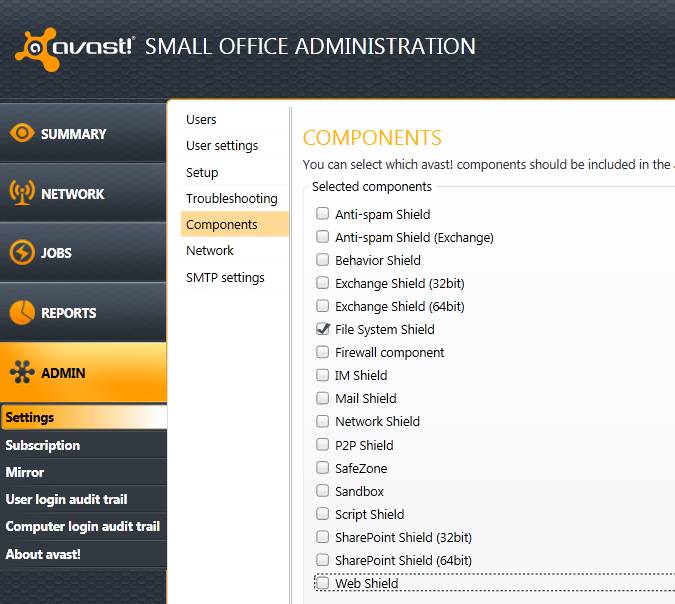Open the JOBS section
675x604 pixels.
tap(83, 253)
